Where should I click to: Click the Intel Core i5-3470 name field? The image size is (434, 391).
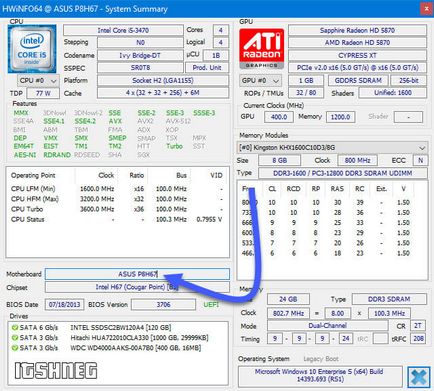tap(123, 30)
